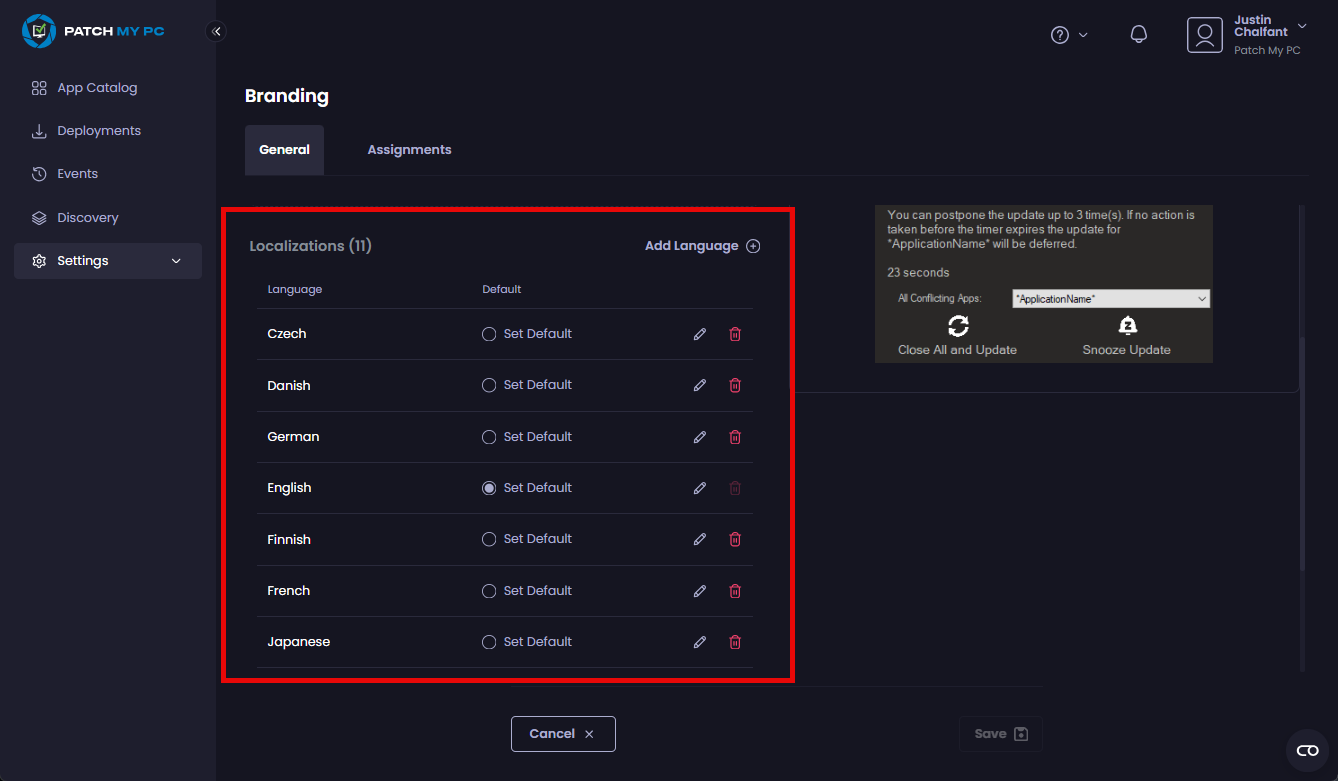Click the Snooze Update bell icon
The height and width of the screenshot is (781, 1338).
point(1127,326)
